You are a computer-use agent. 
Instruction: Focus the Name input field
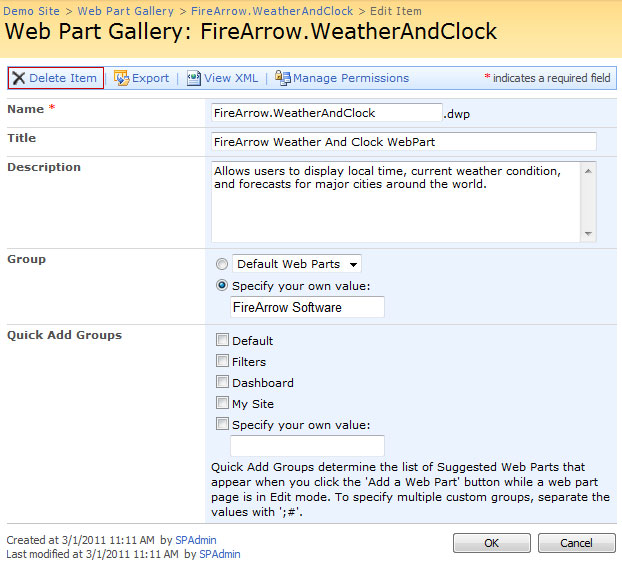point(325,113)
